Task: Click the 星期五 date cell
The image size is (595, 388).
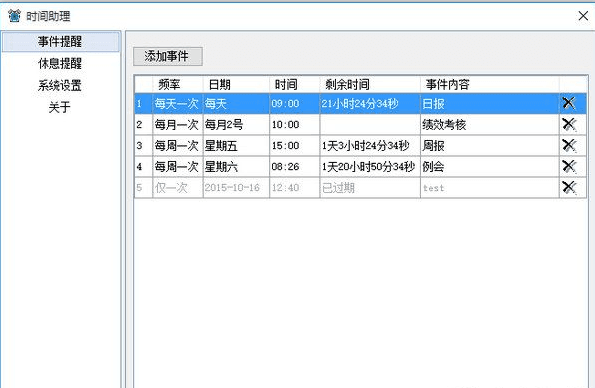Action: click(x=236, y=145)
